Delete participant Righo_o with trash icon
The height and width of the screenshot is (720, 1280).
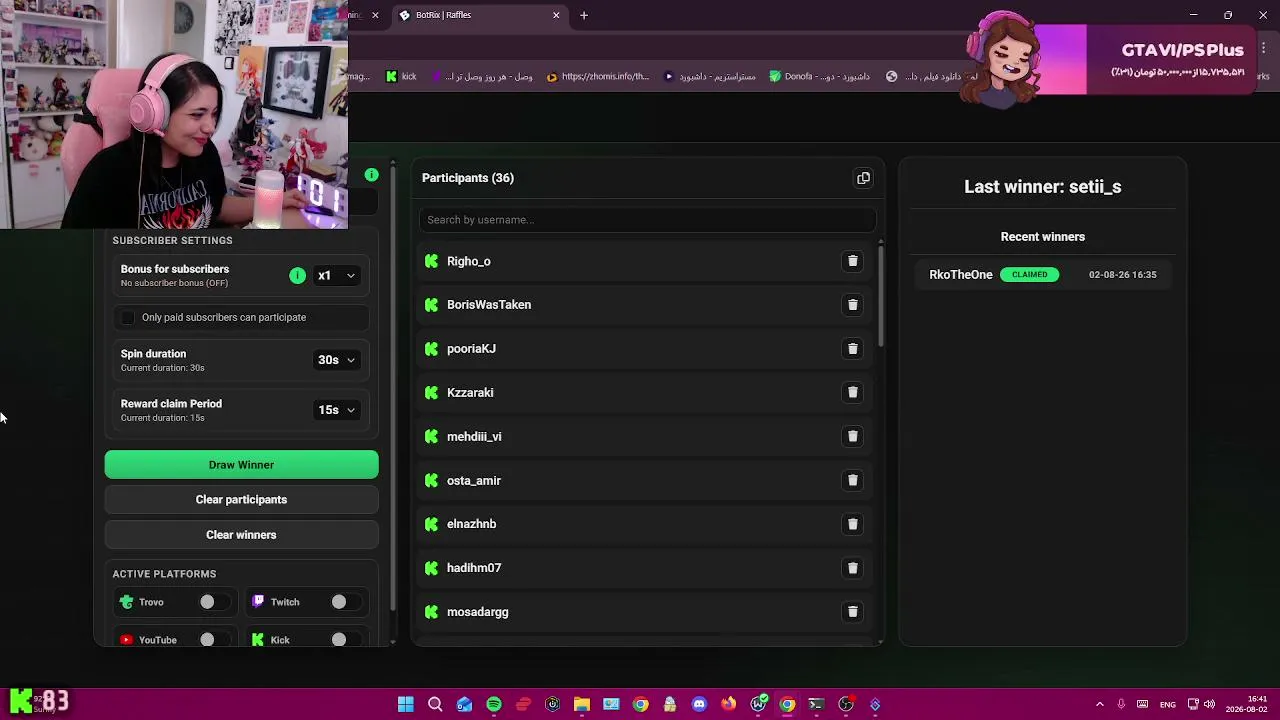[853, 261]
